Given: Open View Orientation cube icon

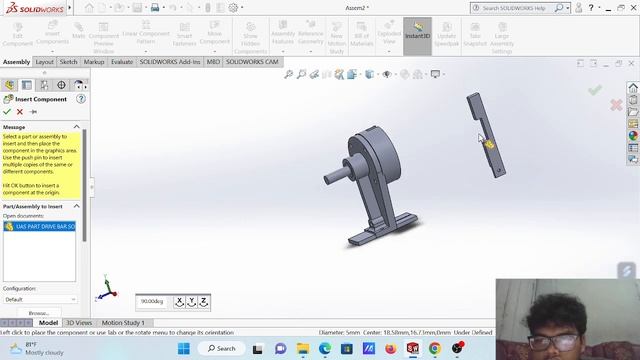Looking at the screenshot, I should click(x=352, y=74).
